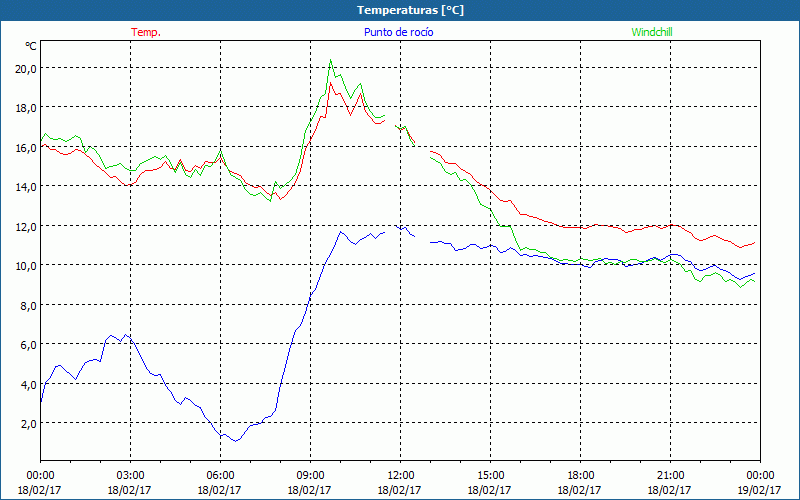Click the 18,0 y-axis value
The height and width of the screenshot is (500, 800).
pyautogui.click(x=26, y=108)
